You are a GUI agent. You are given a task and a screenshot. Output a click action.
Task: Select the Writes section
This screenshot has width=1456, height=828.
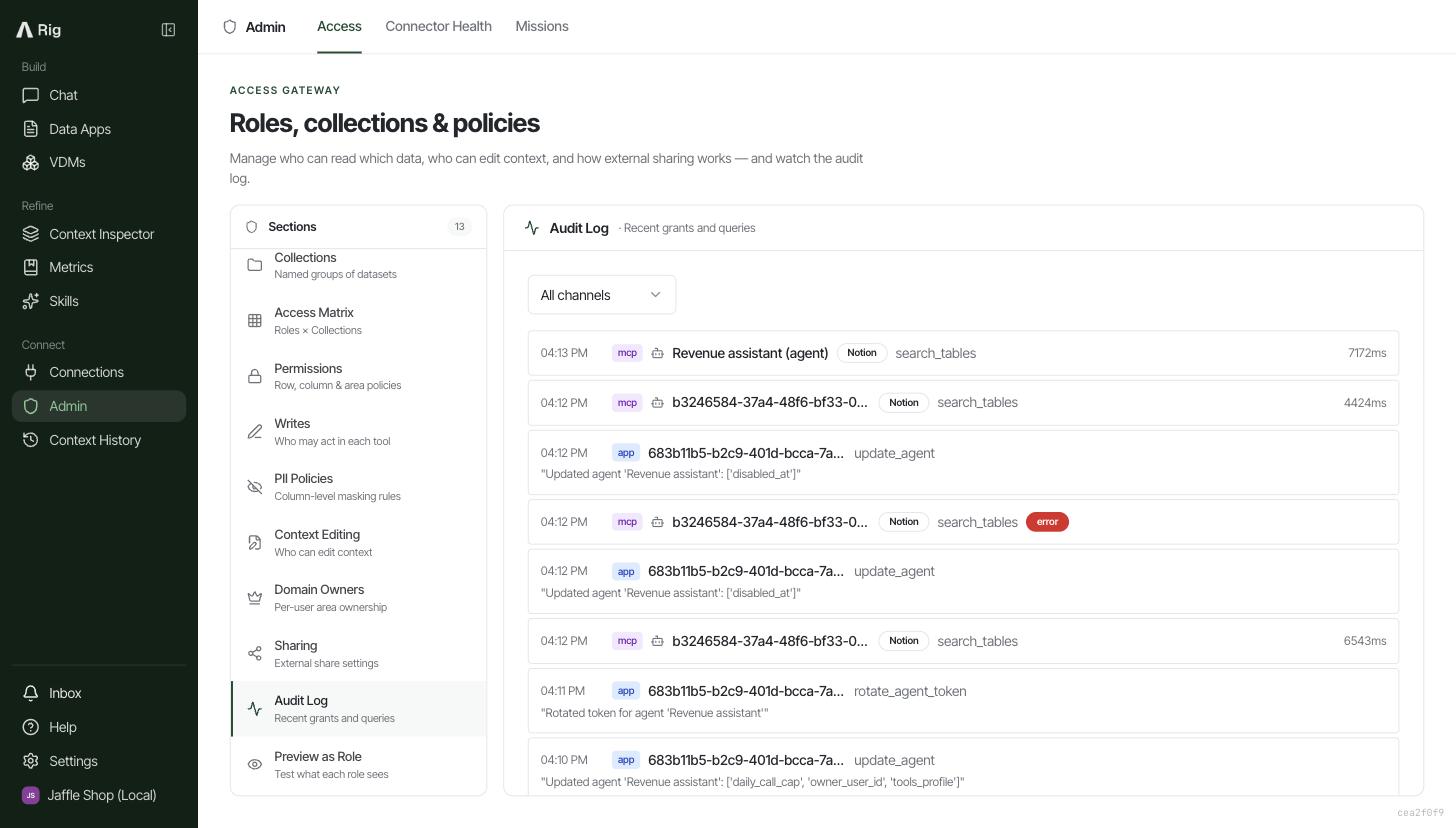point(359,432)
